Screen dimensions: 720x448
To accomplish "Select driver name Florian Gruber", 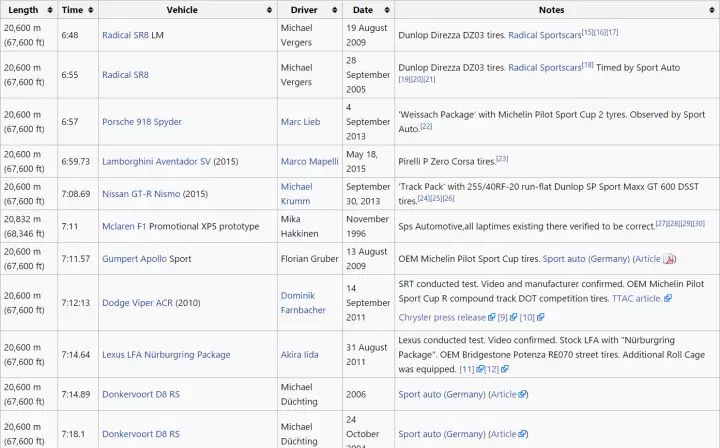I will tap(309, 259).
